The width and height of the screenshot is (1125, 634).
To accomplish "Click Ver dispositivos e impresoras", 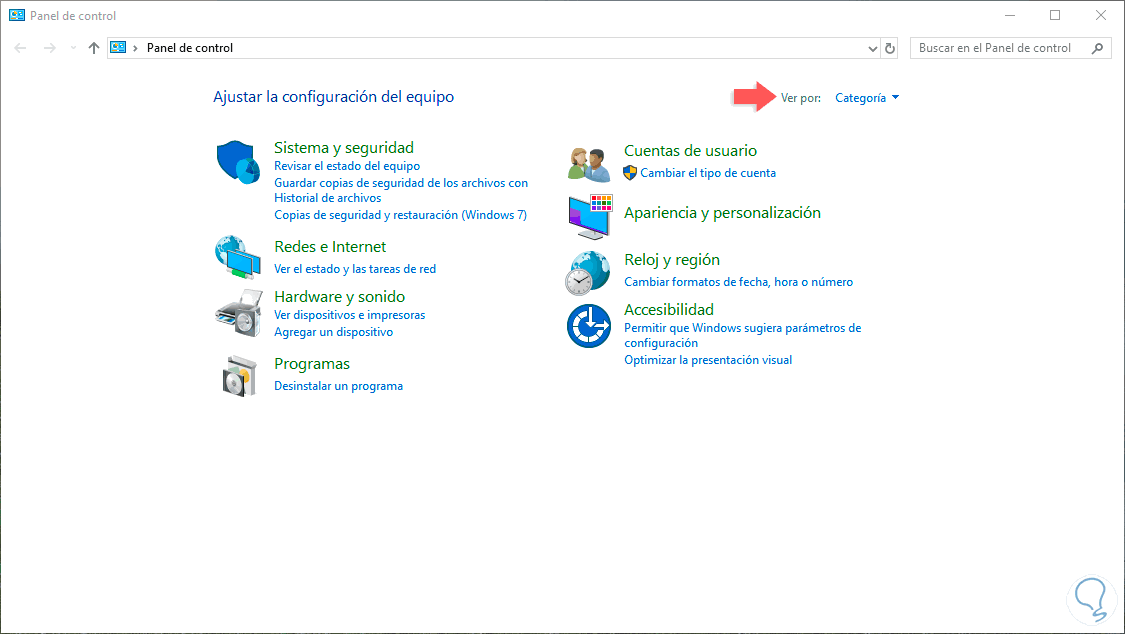I will [349, 315].
